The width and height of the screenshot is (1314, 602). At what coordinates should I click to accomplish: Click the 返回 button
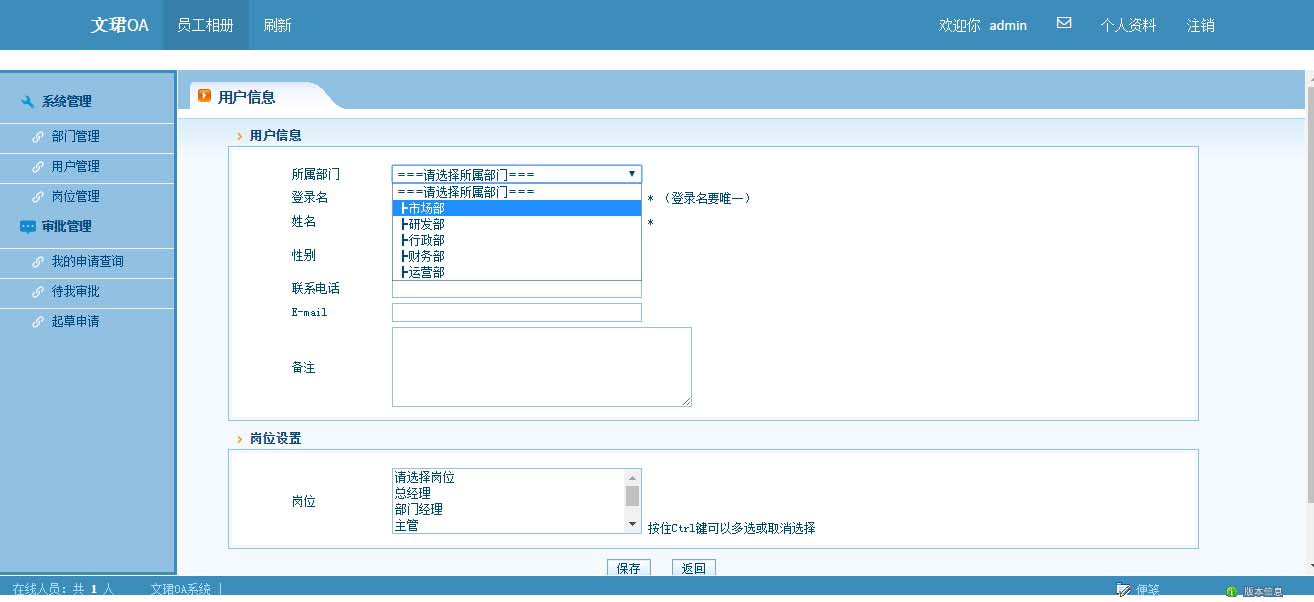click(x=693, y=569)
